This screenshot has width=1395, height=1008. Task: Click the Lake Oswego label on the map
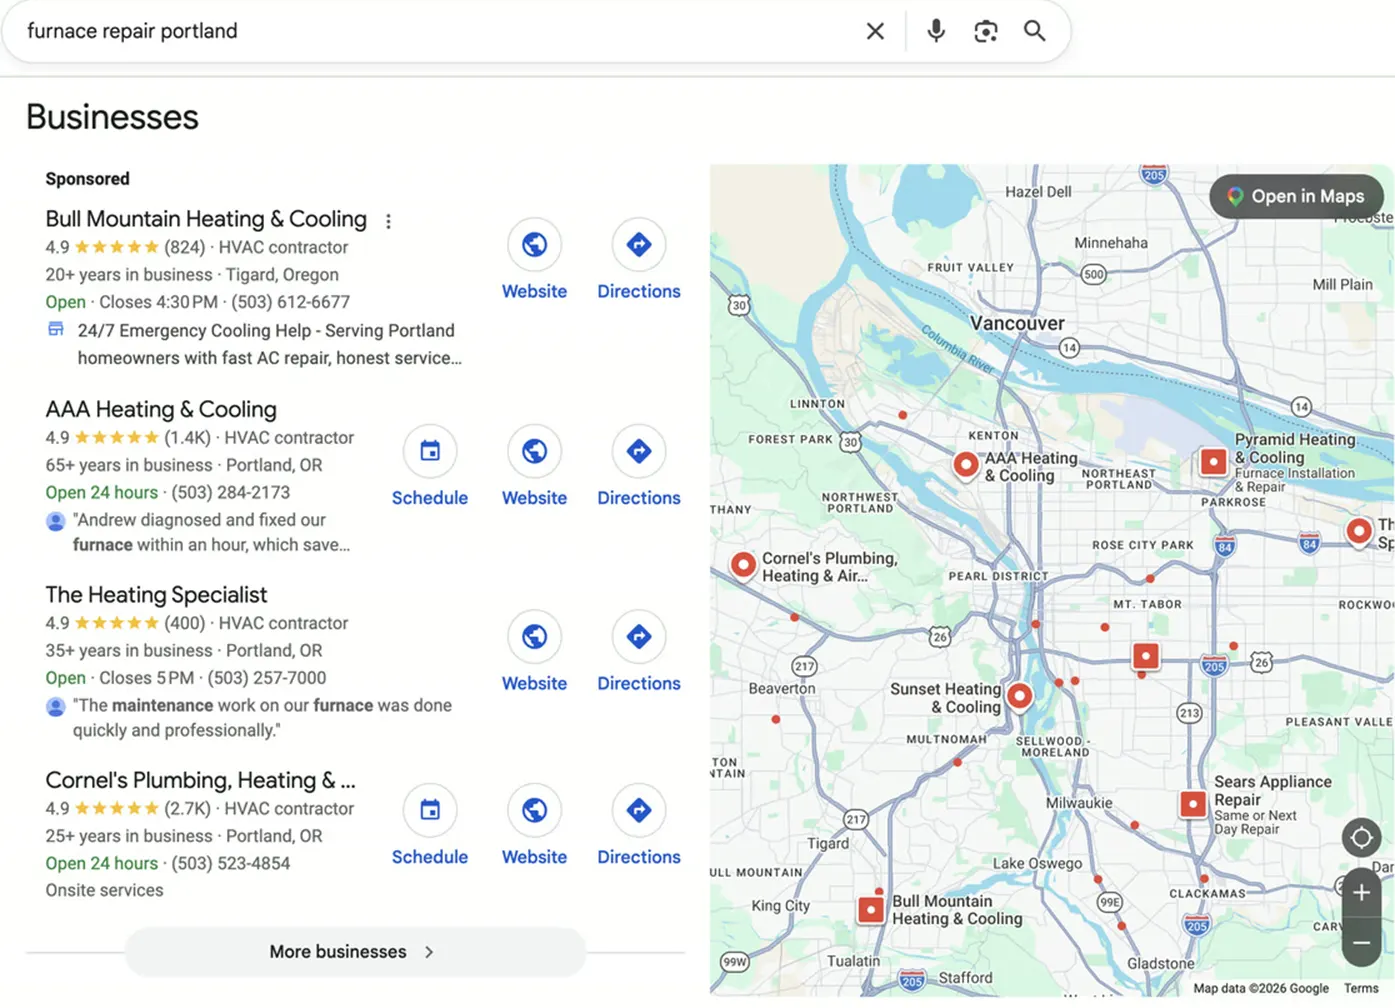click(x=1038, y=863)
